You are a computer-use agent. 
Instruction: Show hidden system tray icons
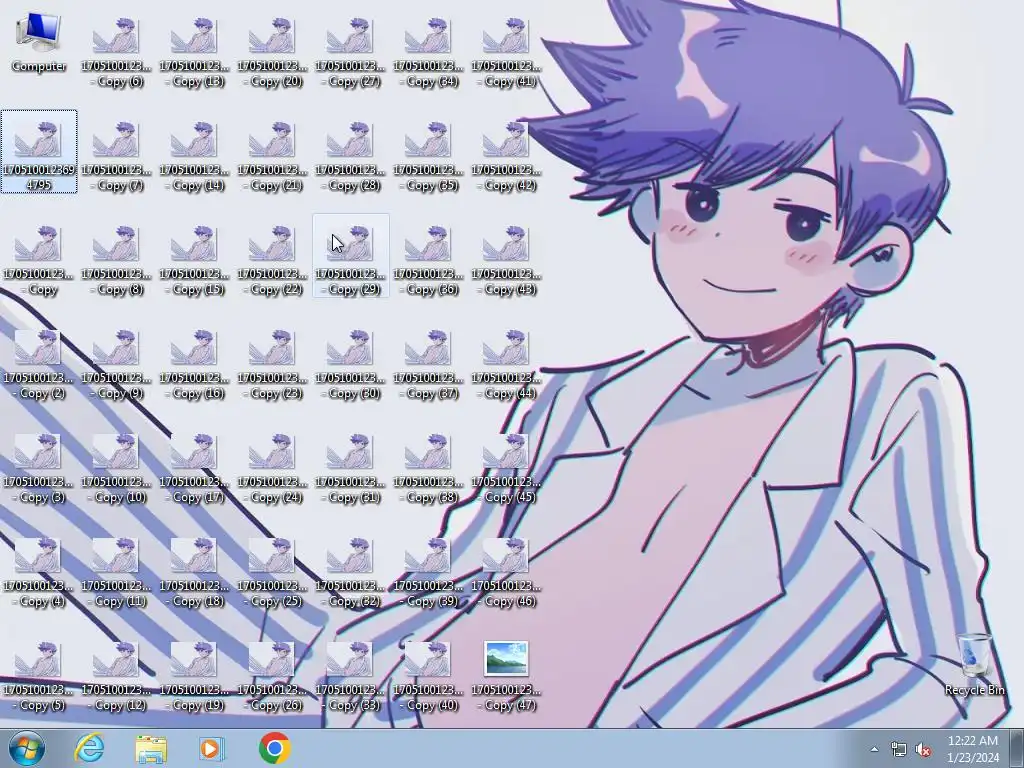874,749
